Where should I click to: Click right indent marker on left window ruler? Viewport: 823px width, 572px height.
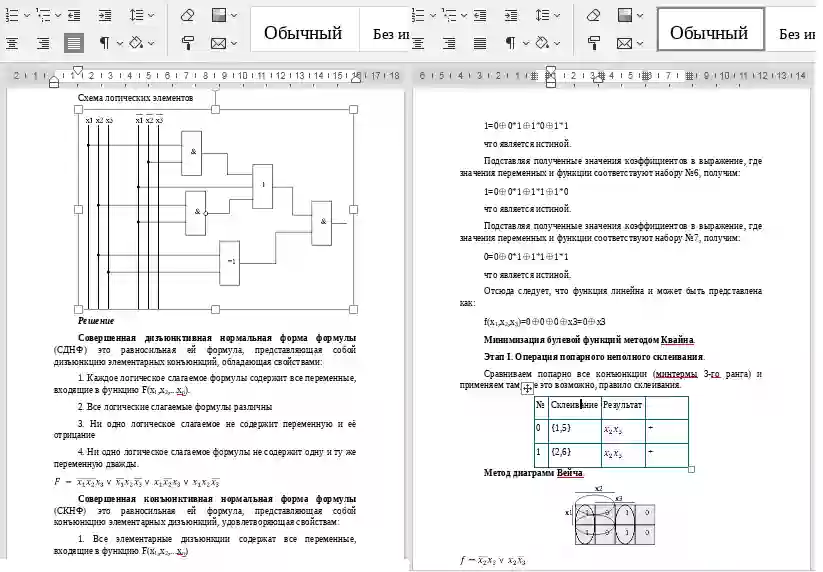point(356,78)
